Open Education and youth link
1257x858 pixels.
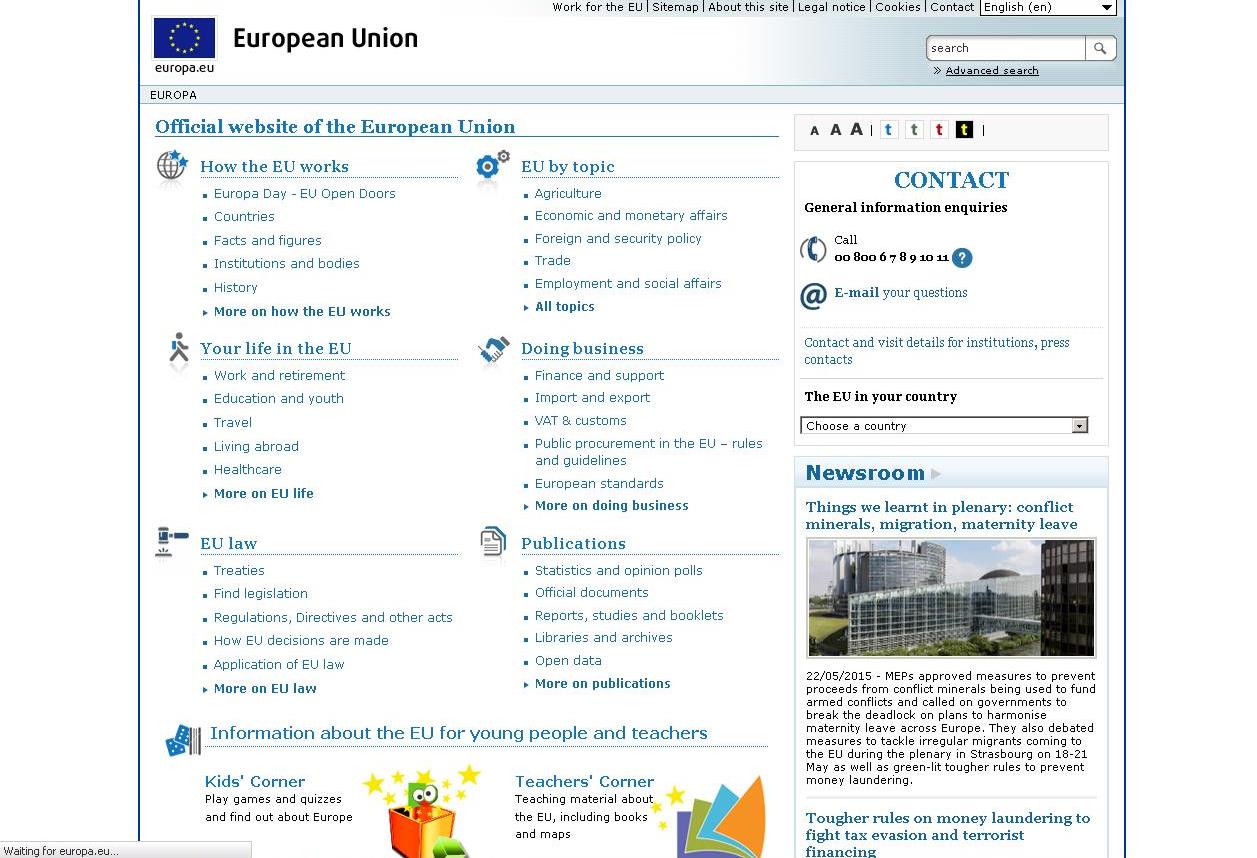pyautogui.click(x=278, y=399)
